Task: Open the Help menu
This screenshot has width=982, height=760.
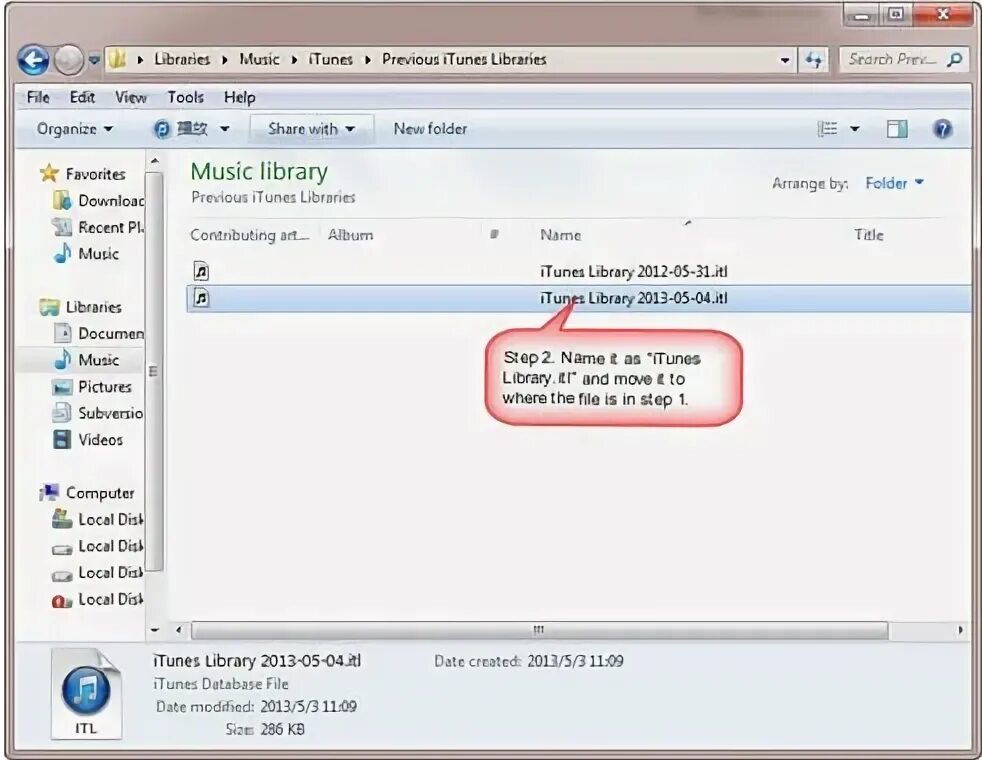Action: [x=239, y=97]
